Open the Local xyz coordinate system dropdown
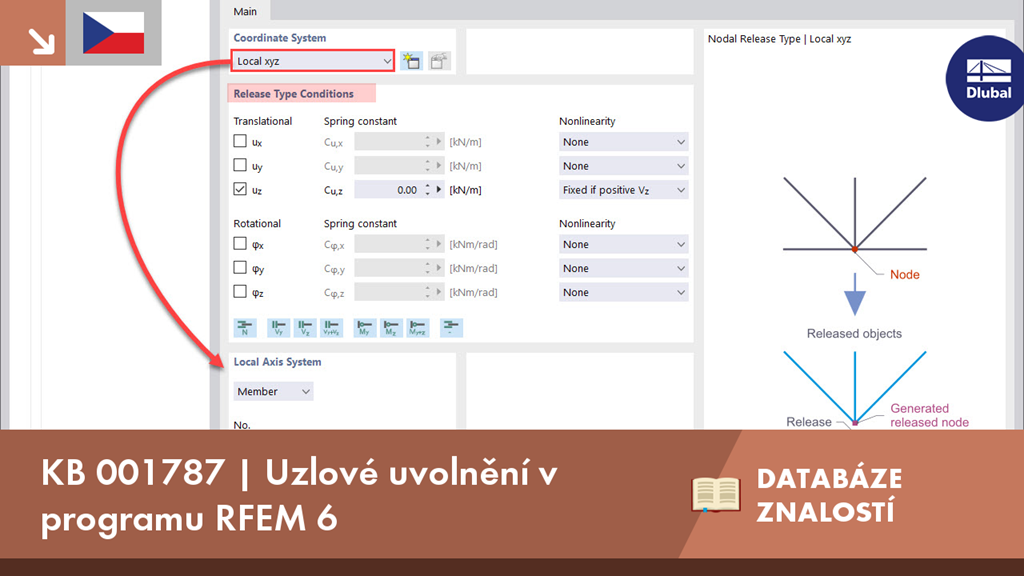Image resolution: width=1024 pixels, height=576 pixels. [313, 61]
